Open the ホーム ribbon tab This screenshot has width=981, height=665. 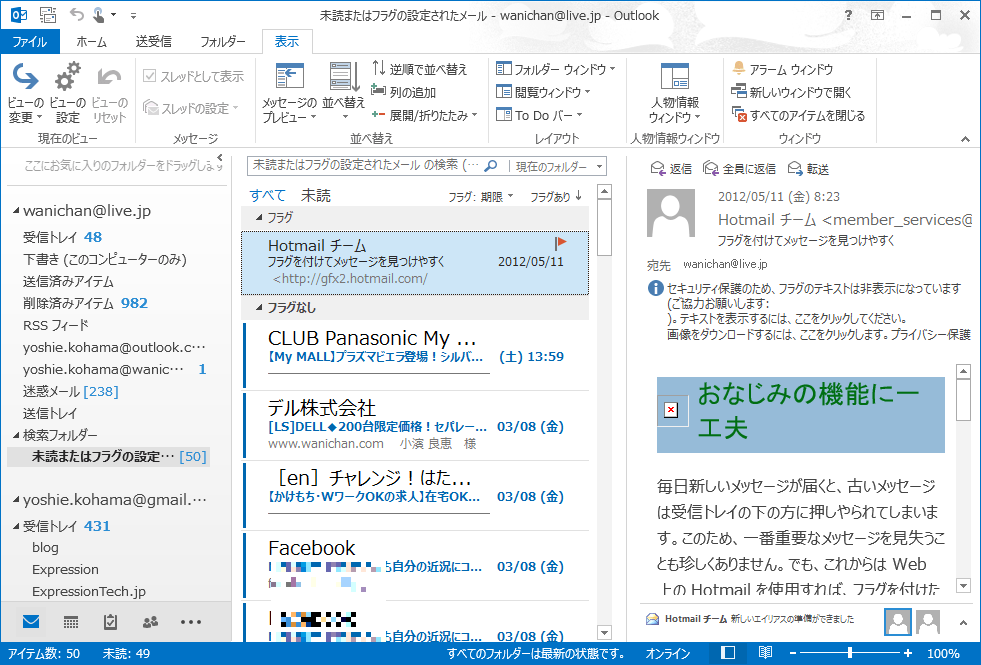pyautogui.click(x=91, y=41)
